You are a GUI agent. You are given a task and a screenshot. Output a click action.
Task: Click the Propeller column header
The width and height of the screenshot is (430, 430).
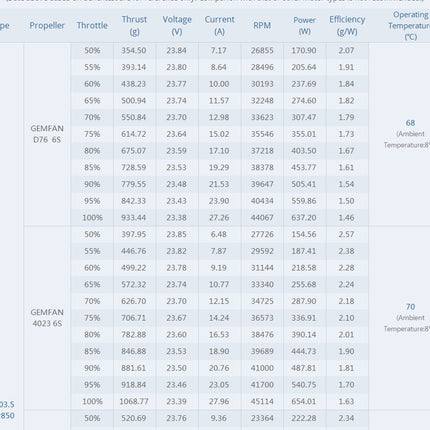tap(47, 26)
